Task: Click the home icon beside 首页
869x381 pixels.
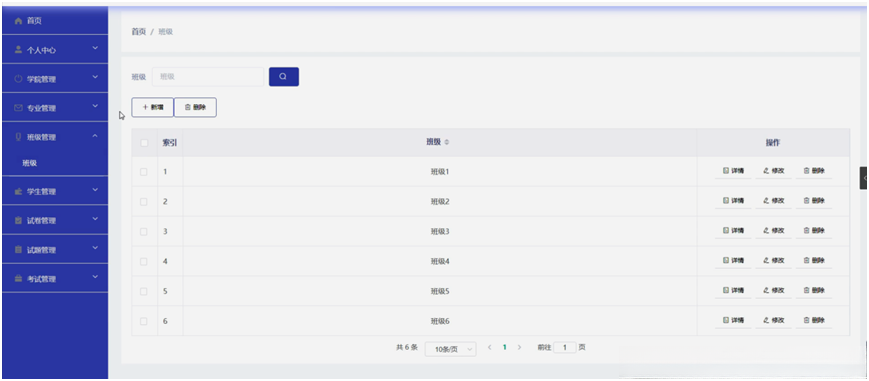Action: point(18,21)
